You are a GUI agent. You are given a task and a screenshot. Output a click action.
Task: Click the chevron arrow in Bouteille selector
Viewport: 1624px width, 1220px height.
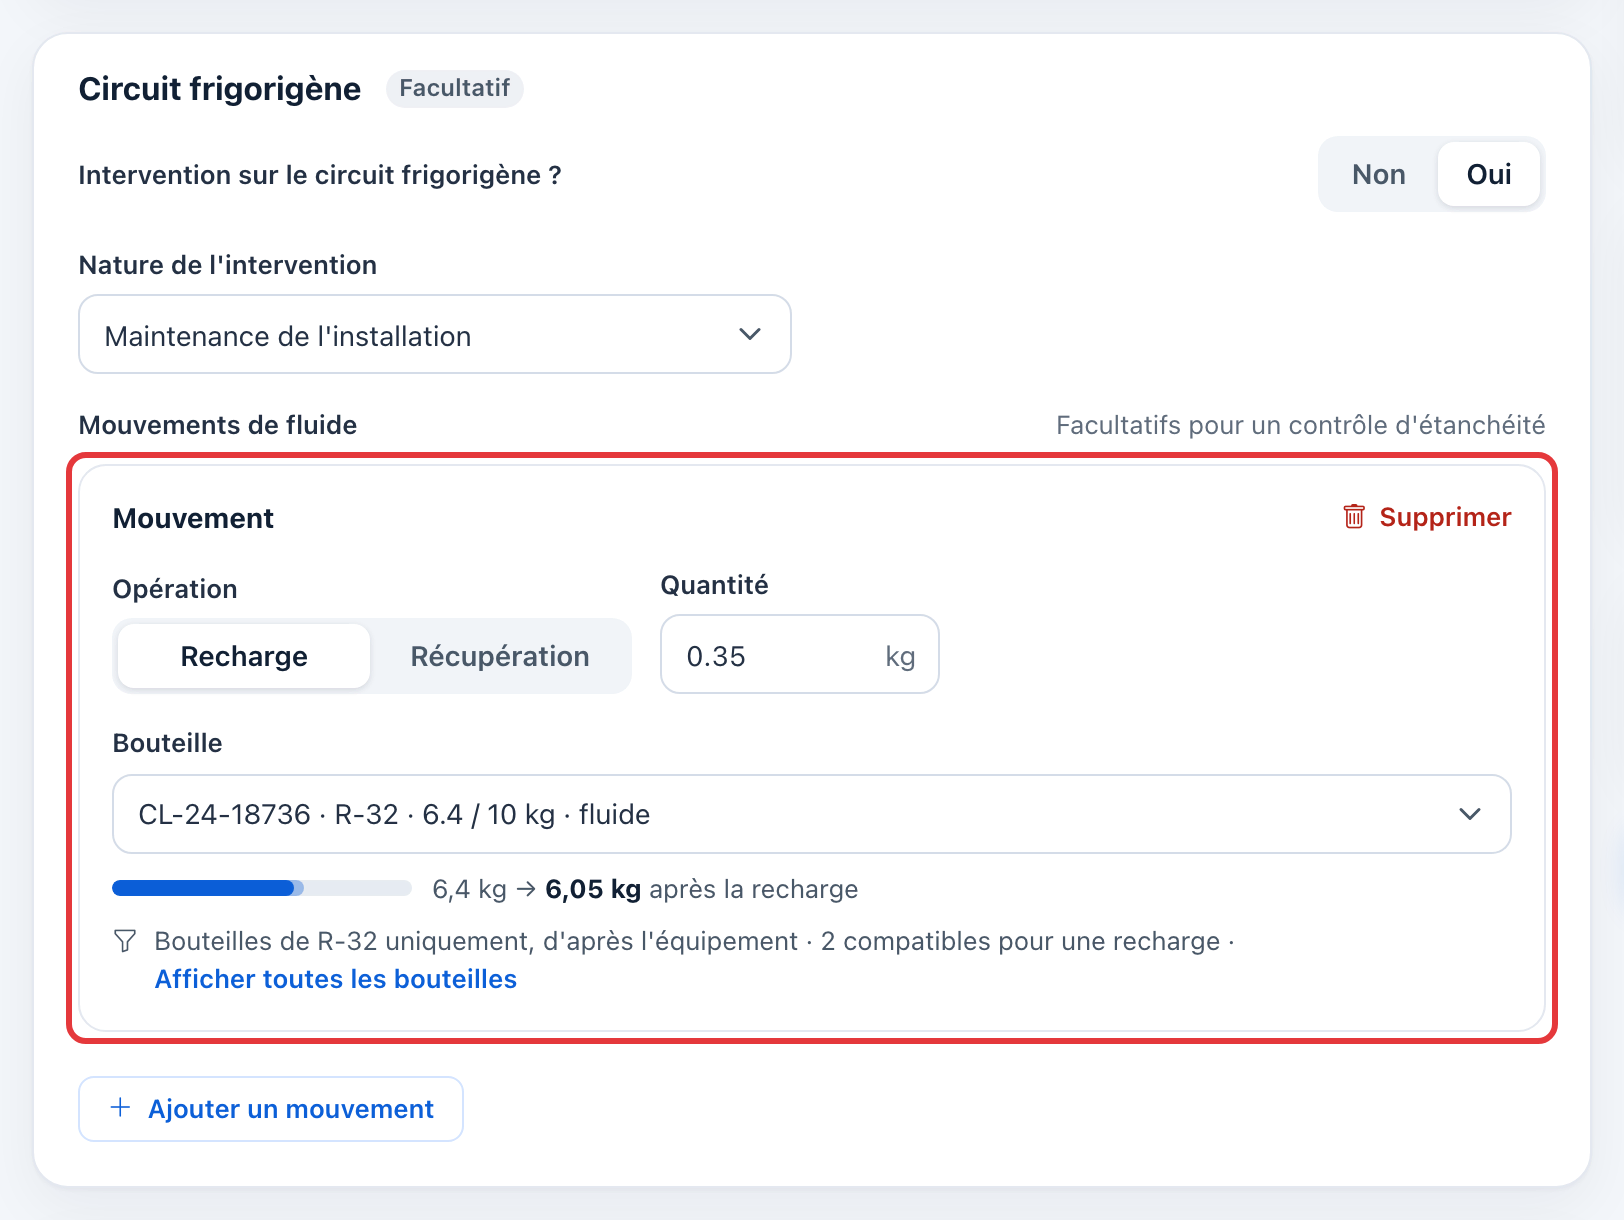tap(1470, 814)
